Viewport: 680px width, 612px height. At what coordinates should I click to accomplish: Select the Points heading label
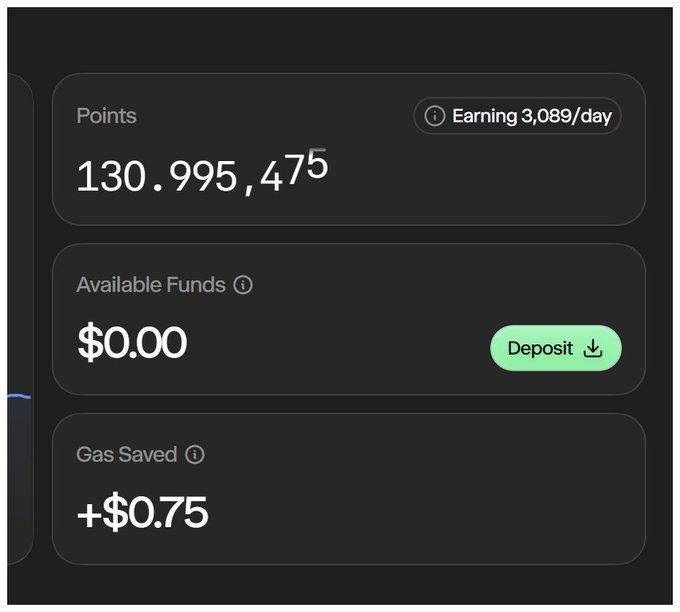coord(106,116)
